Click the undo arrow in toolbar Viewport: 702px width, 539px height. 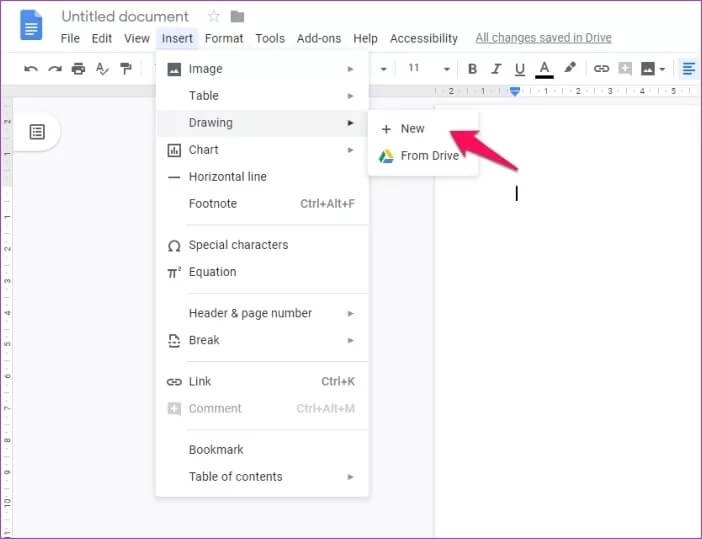pyautogui.click(x=31, y=69)
